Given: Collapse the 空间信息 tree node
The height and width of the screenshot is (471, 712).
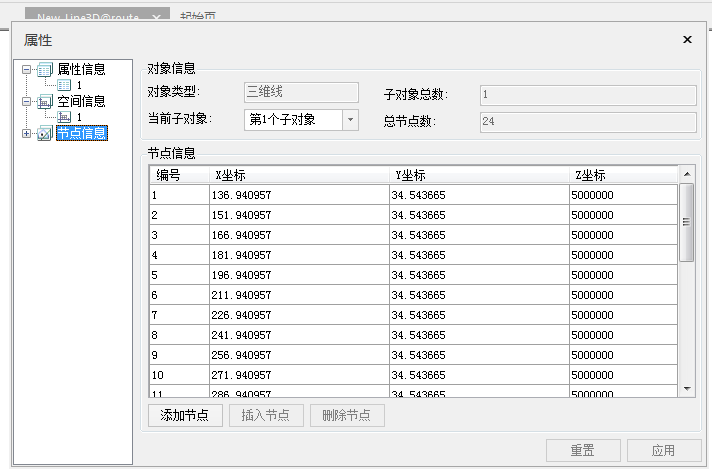Looking at the screenshot, I should coord(26,102).
